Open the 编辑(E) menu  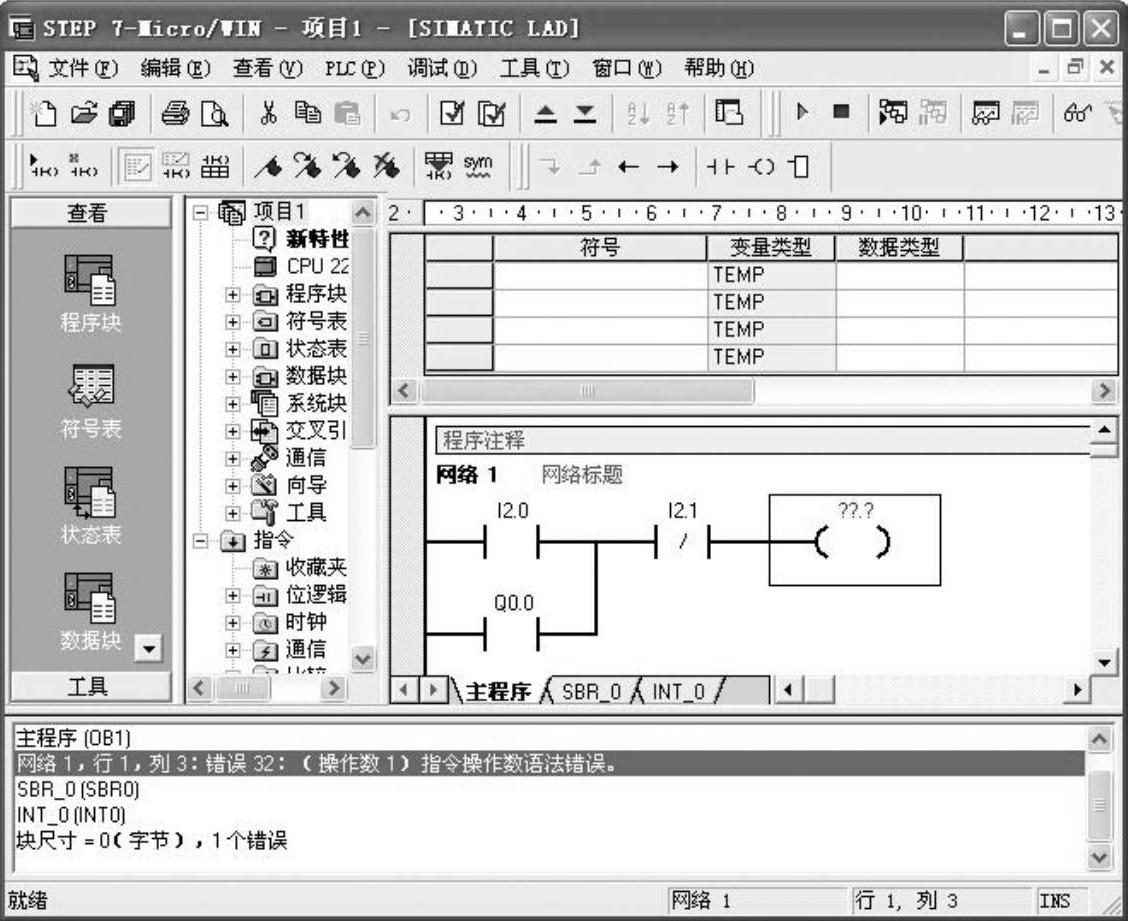(x=175, y=68)
